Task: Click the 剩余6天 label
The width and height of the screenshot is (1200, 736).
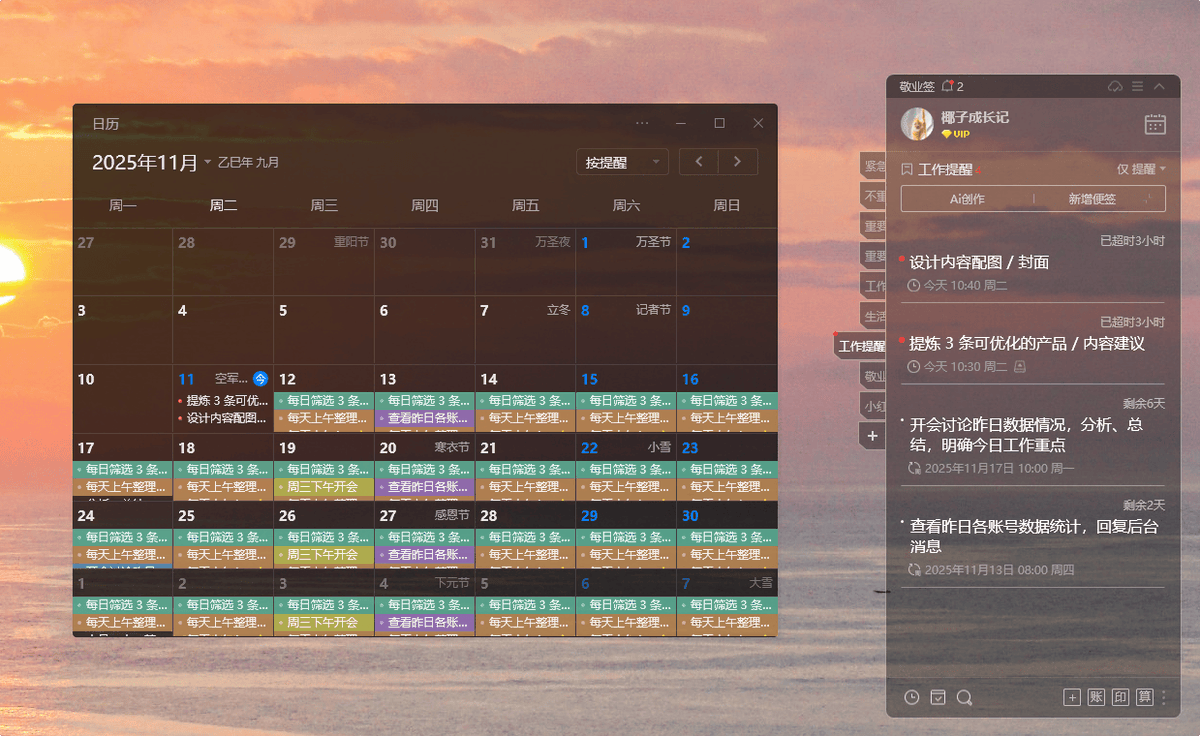Action: [1144, 403]
